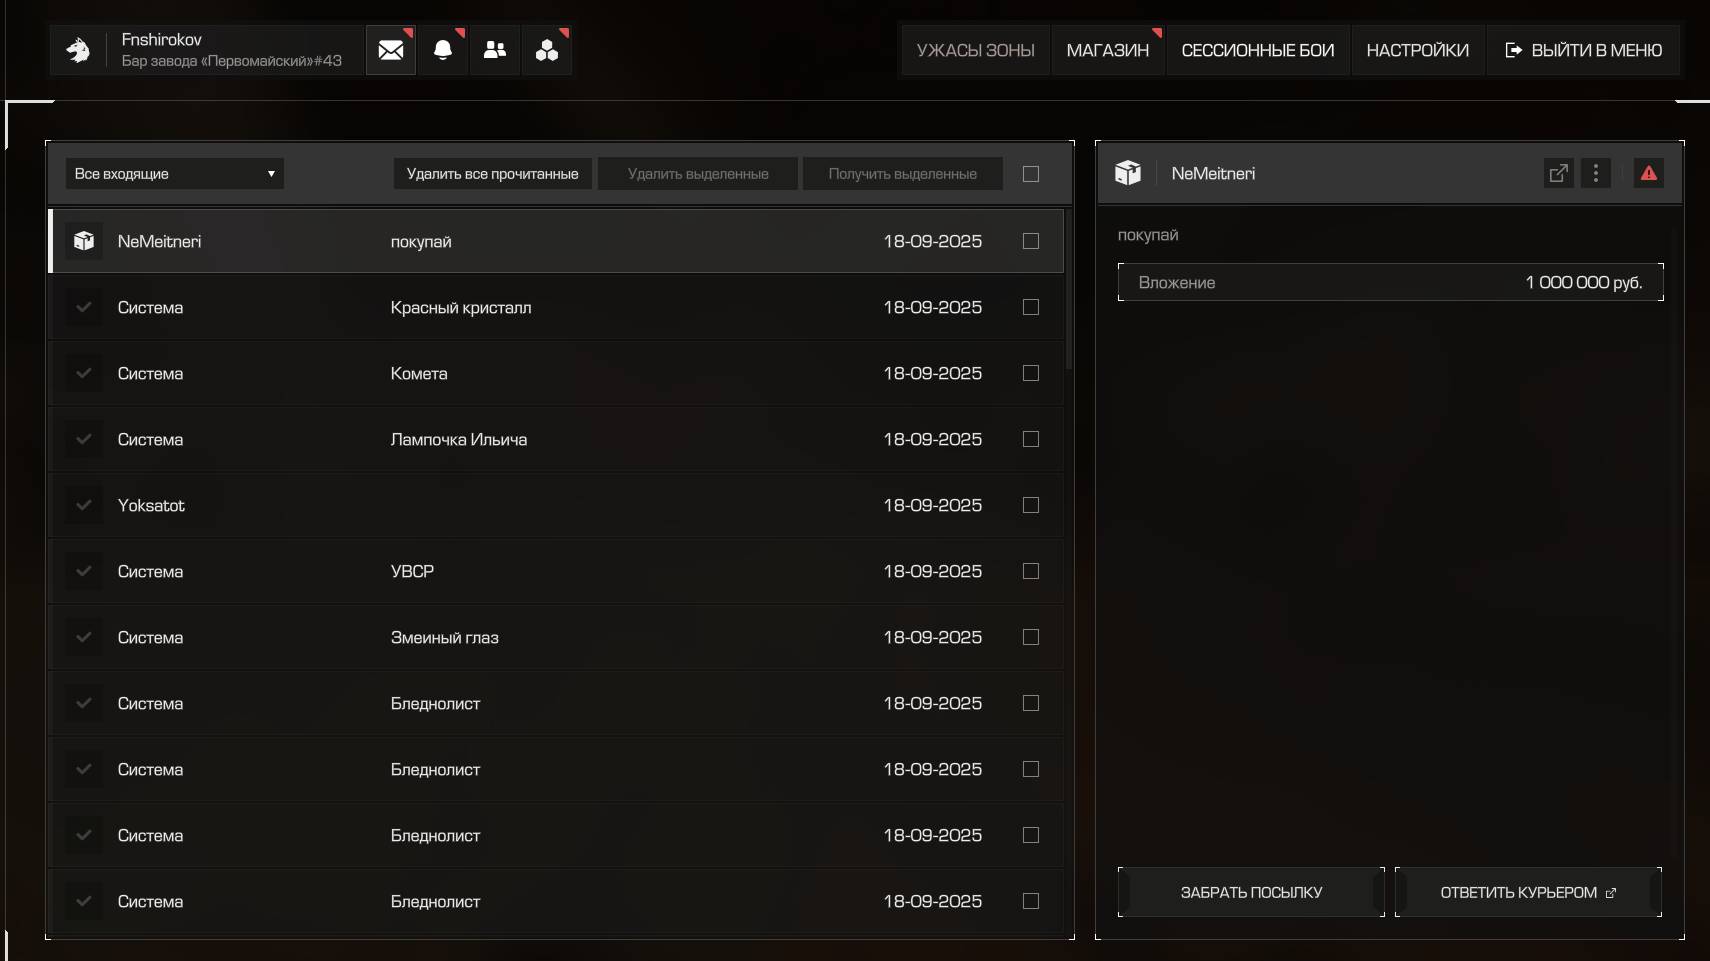Click the player avatar wolf icon

tap(78, 50)
